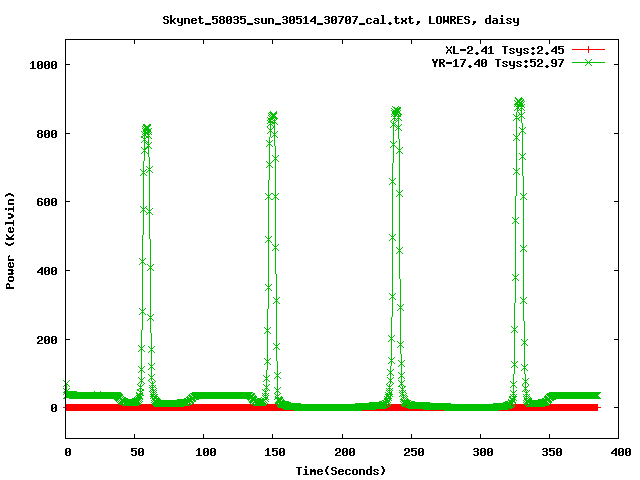Click the x-axis value 300
The width and height of the screenshot is (640, 480).
tap(482, 452)
